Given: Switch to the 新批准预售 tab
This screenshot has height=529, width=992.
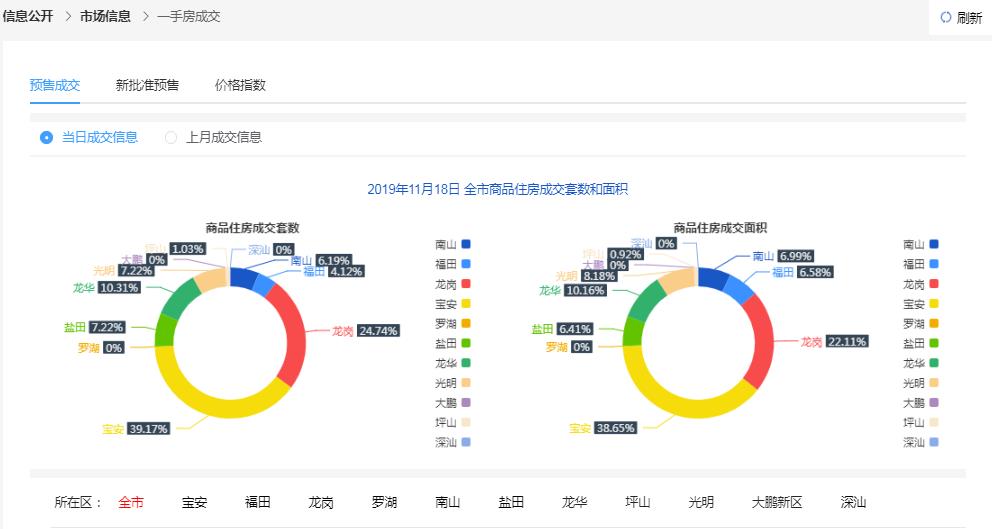Looking at the screenshot, I should (147, 85).
